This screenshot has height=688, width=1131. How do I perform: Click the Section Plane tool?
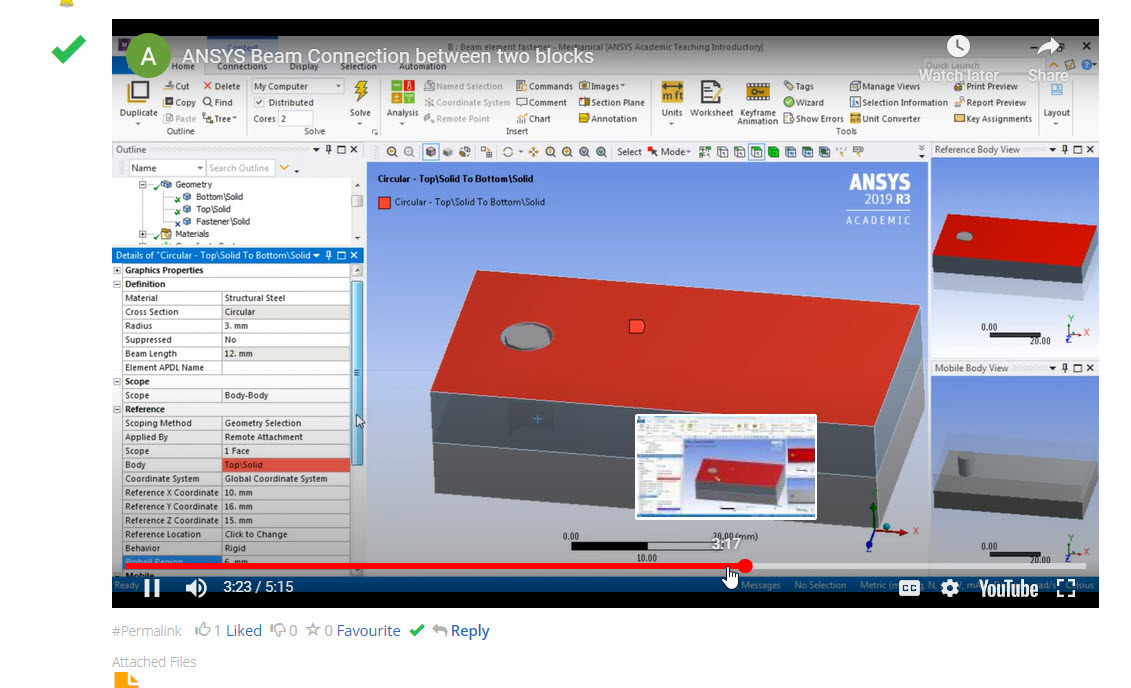pyautogui.click(x=612, y=102)
